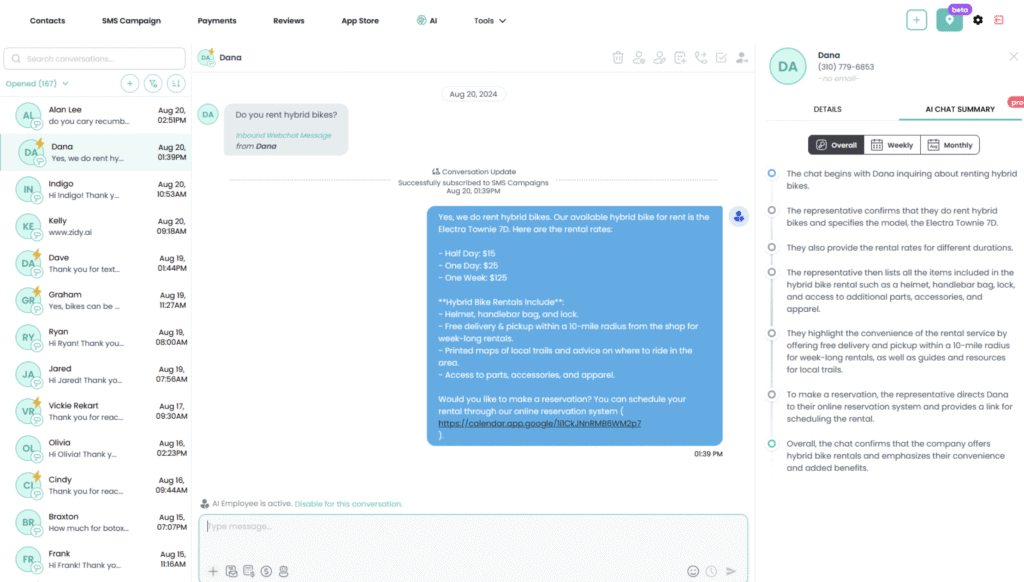Click the trash icon to delete conversation
Image resolution: width=1024 pixels, height=582 pixels.
coord(618,58)
